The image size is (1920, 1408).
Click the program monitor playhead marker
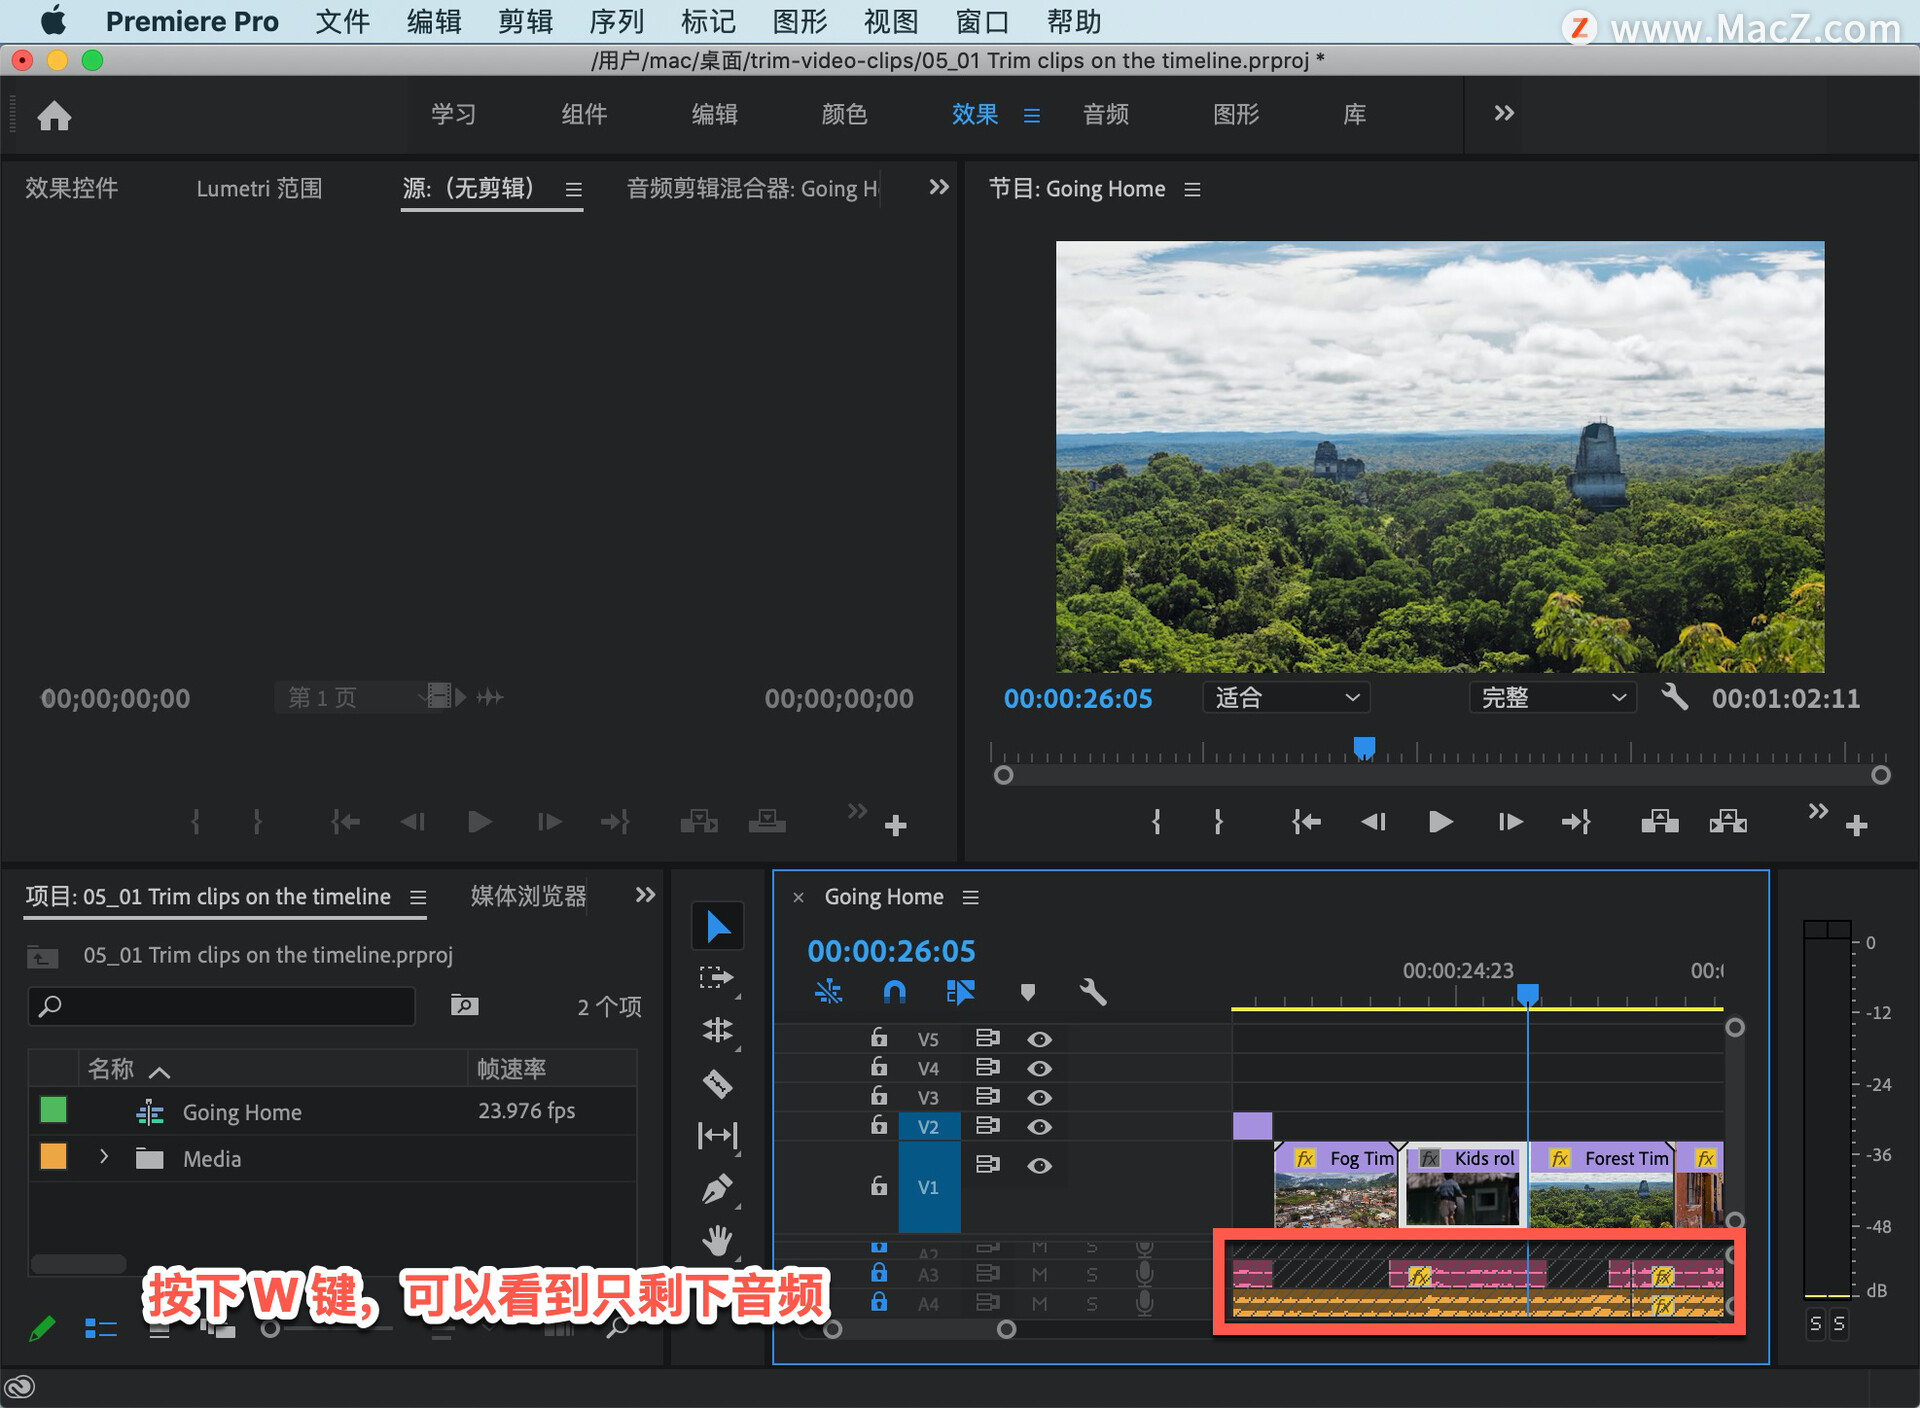click(x=1364, y=747)
